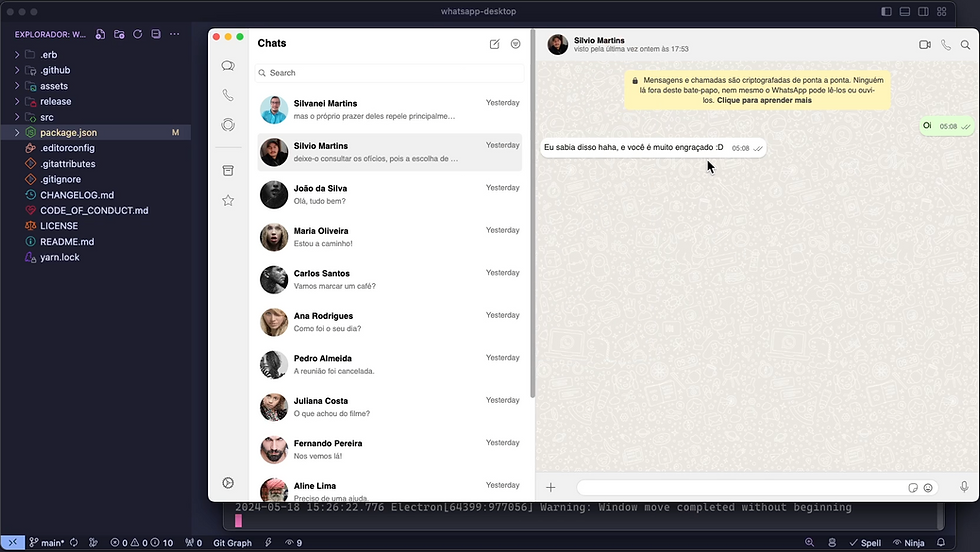Viewport: 980px width, 552px height.
Task: Click the Spell status bar item
Action: [865, 543]
